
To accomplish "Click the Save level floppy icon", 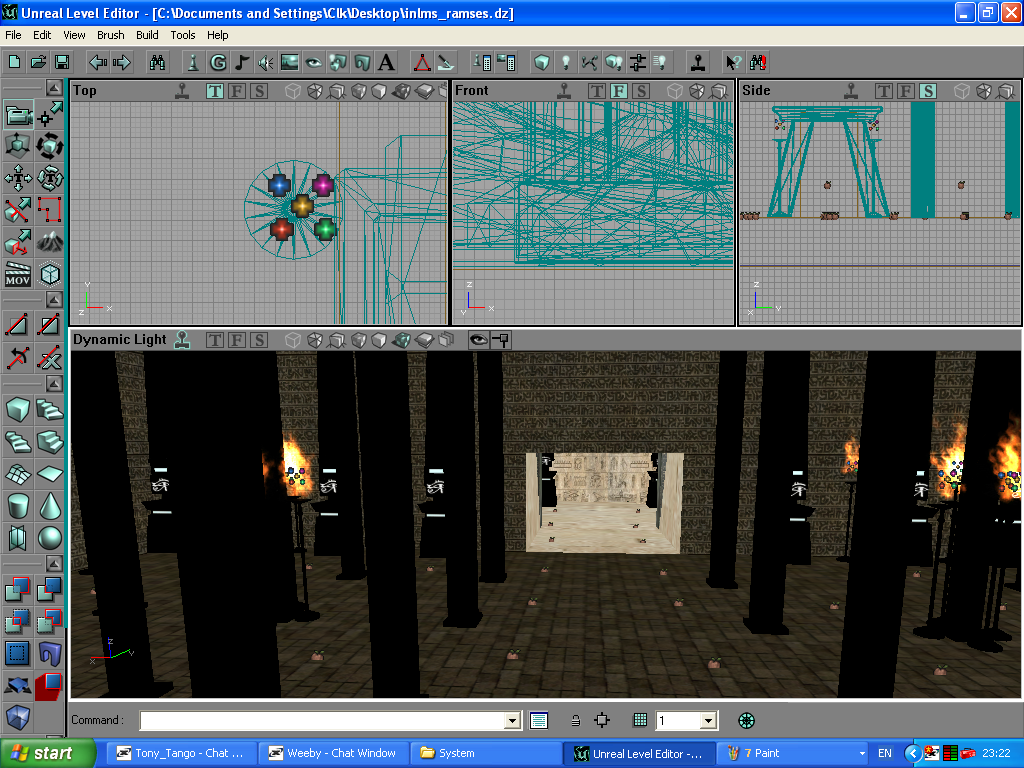I will pos(62,62).
